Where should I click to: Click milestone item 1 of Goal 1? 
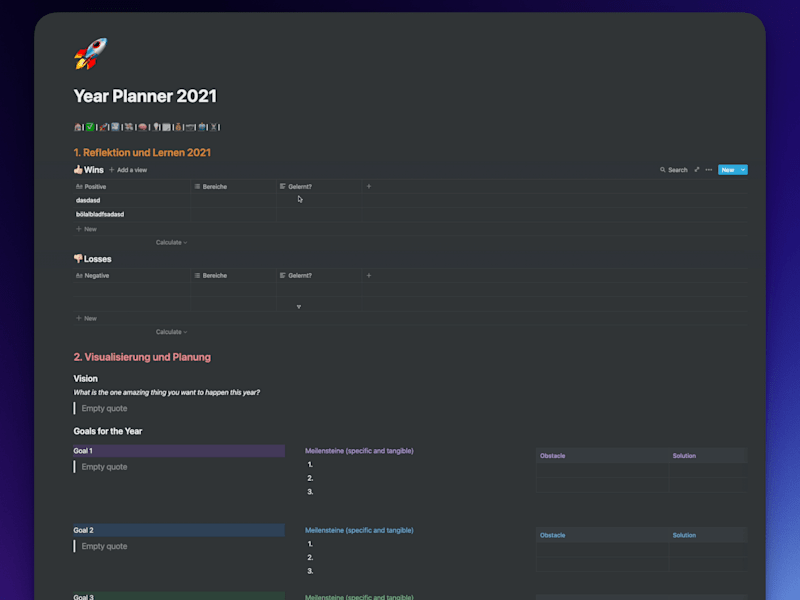click(310, 464)
